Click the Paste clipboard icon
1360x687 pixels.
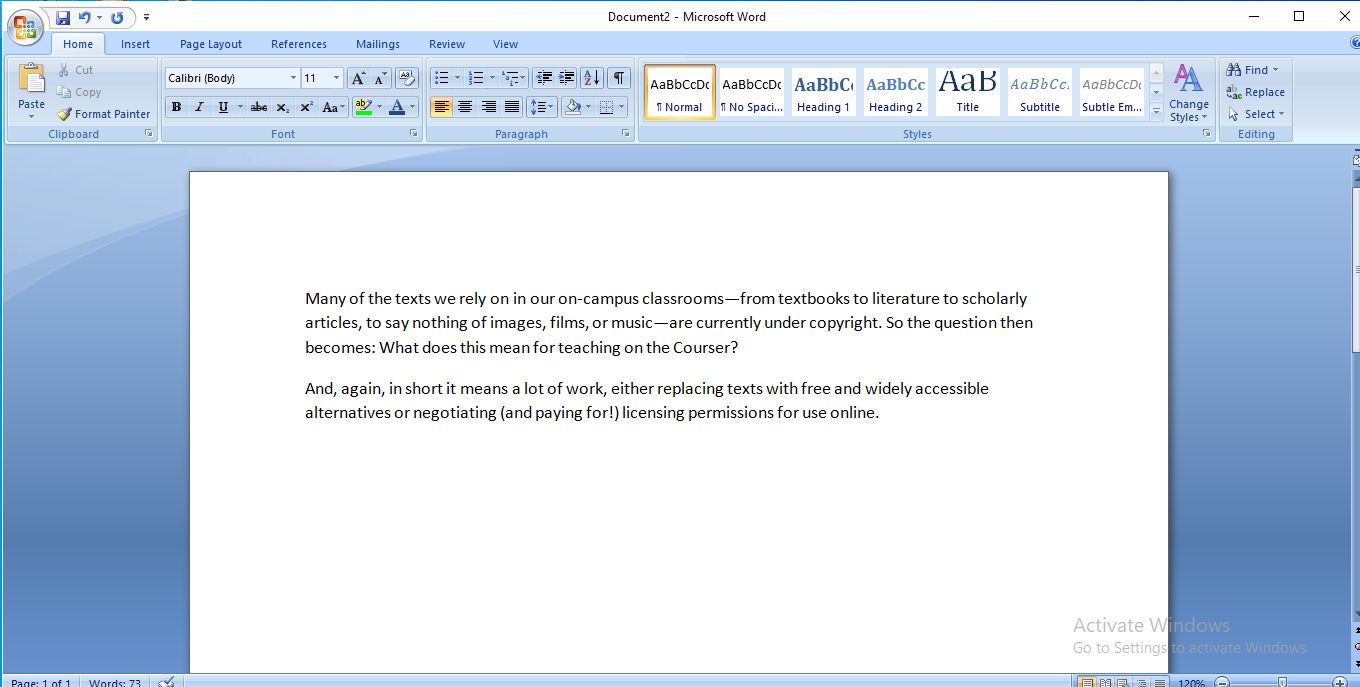[x=32, y=79]
